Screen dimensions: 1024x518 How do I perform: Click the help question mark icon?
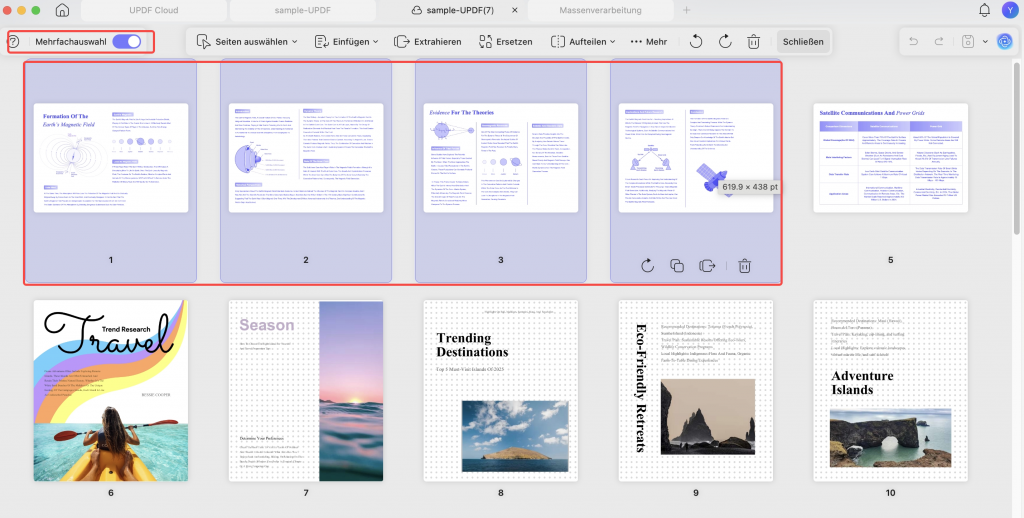14,42
